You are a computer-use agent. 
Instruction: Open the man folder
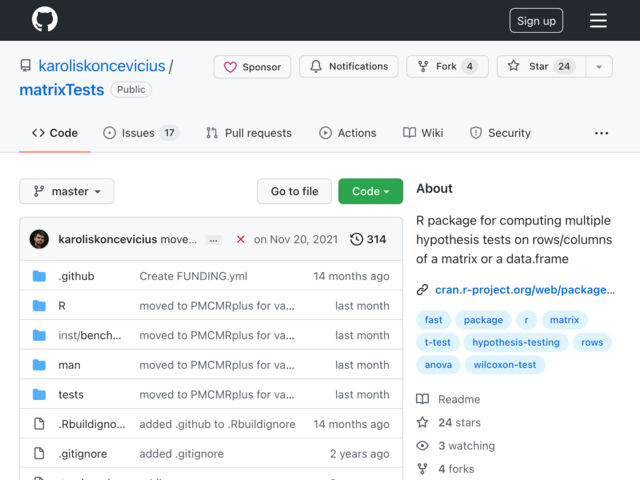(x=69, y=365)
